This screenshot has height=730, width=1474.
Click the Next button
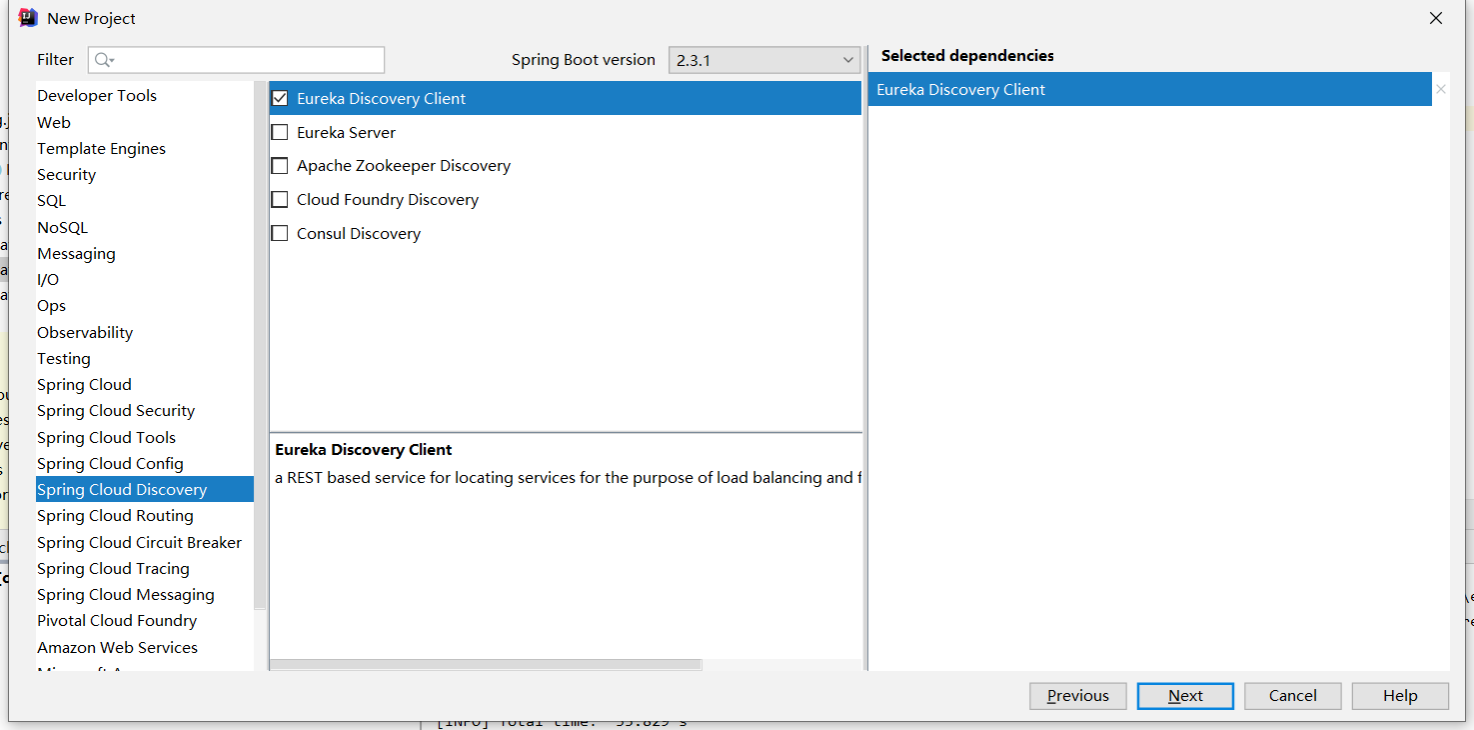1185,696
